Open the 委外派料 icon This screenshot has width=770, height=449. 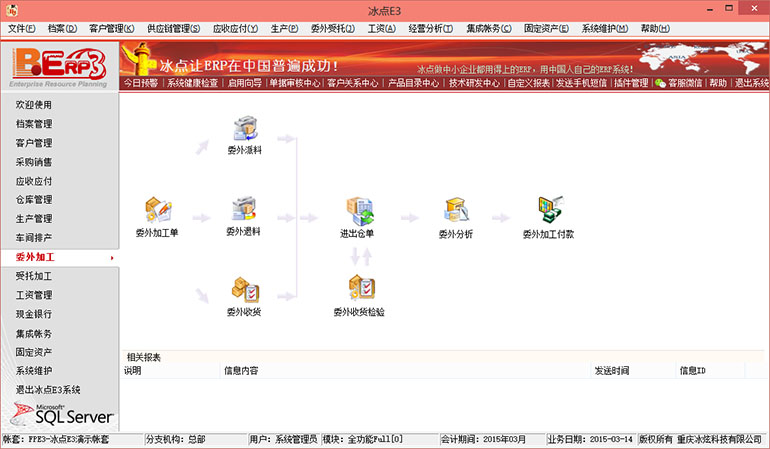pyautogui.click(x=246, y=129)
